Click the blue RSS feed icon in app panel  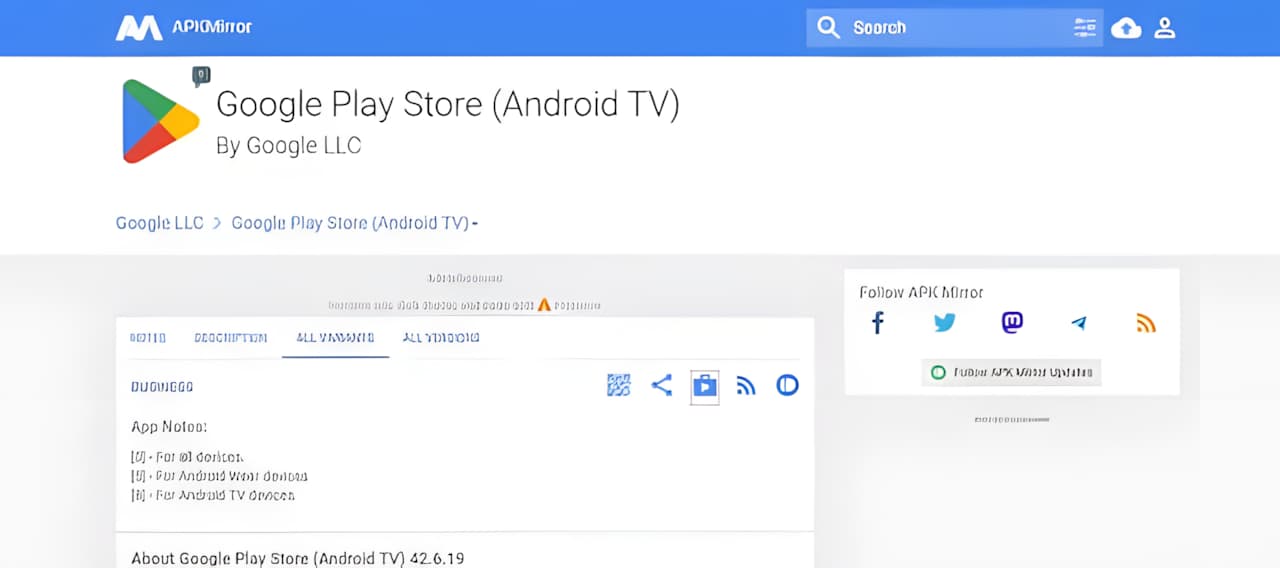point(746,386)
